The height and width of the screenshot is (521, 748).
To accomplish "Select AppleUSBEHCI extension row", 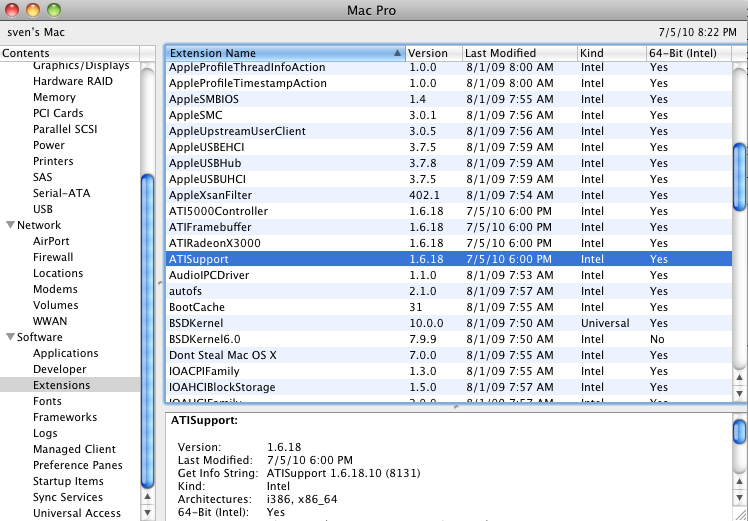I will click(x=449, y=147).
